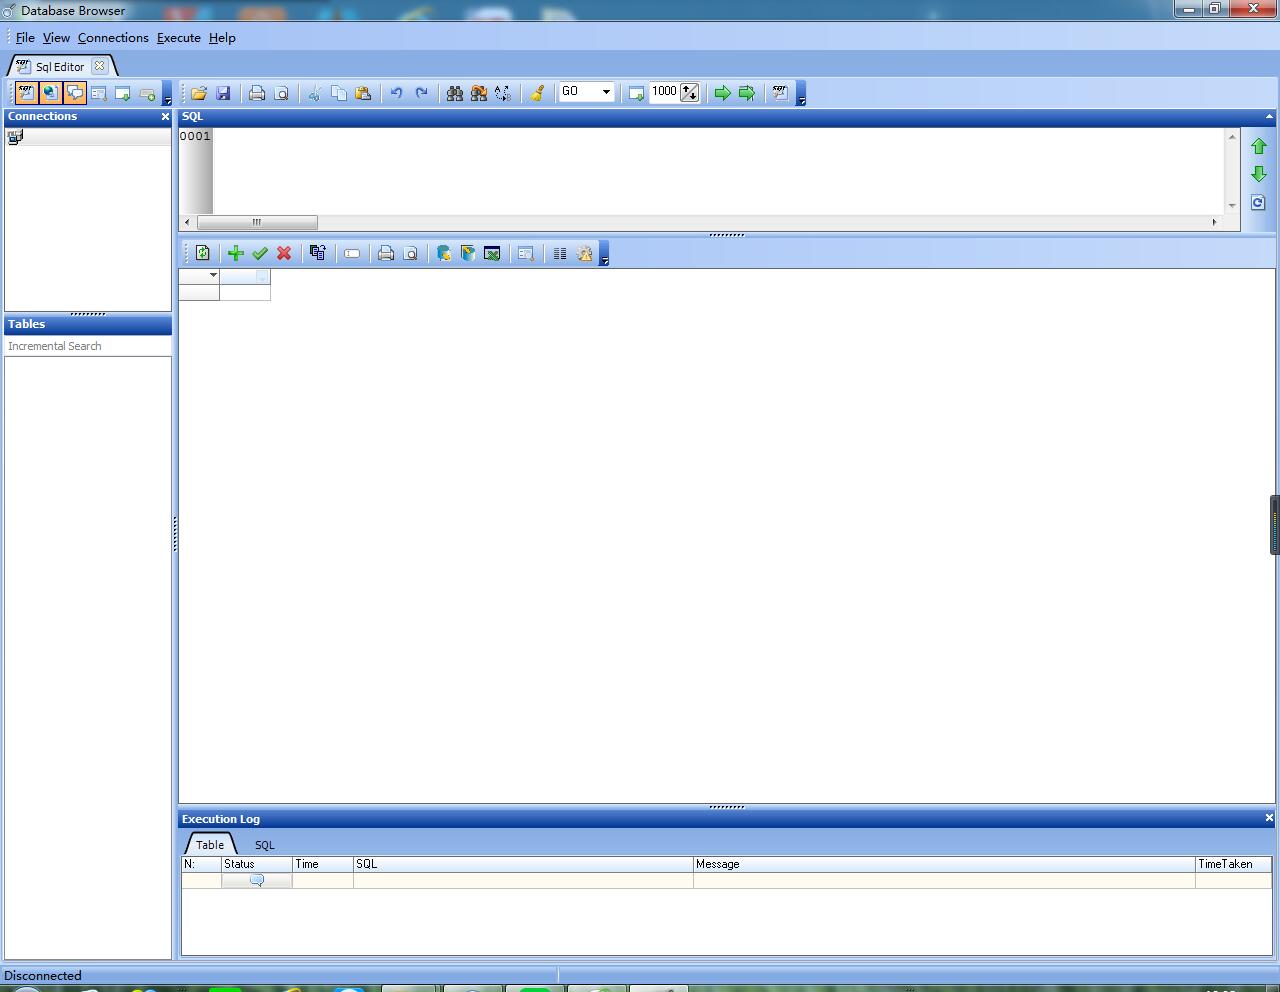Viewport: 1280px width, 992px height.
Task: Save the SQL script with floppy icon
Action: [x=223, y=93]
